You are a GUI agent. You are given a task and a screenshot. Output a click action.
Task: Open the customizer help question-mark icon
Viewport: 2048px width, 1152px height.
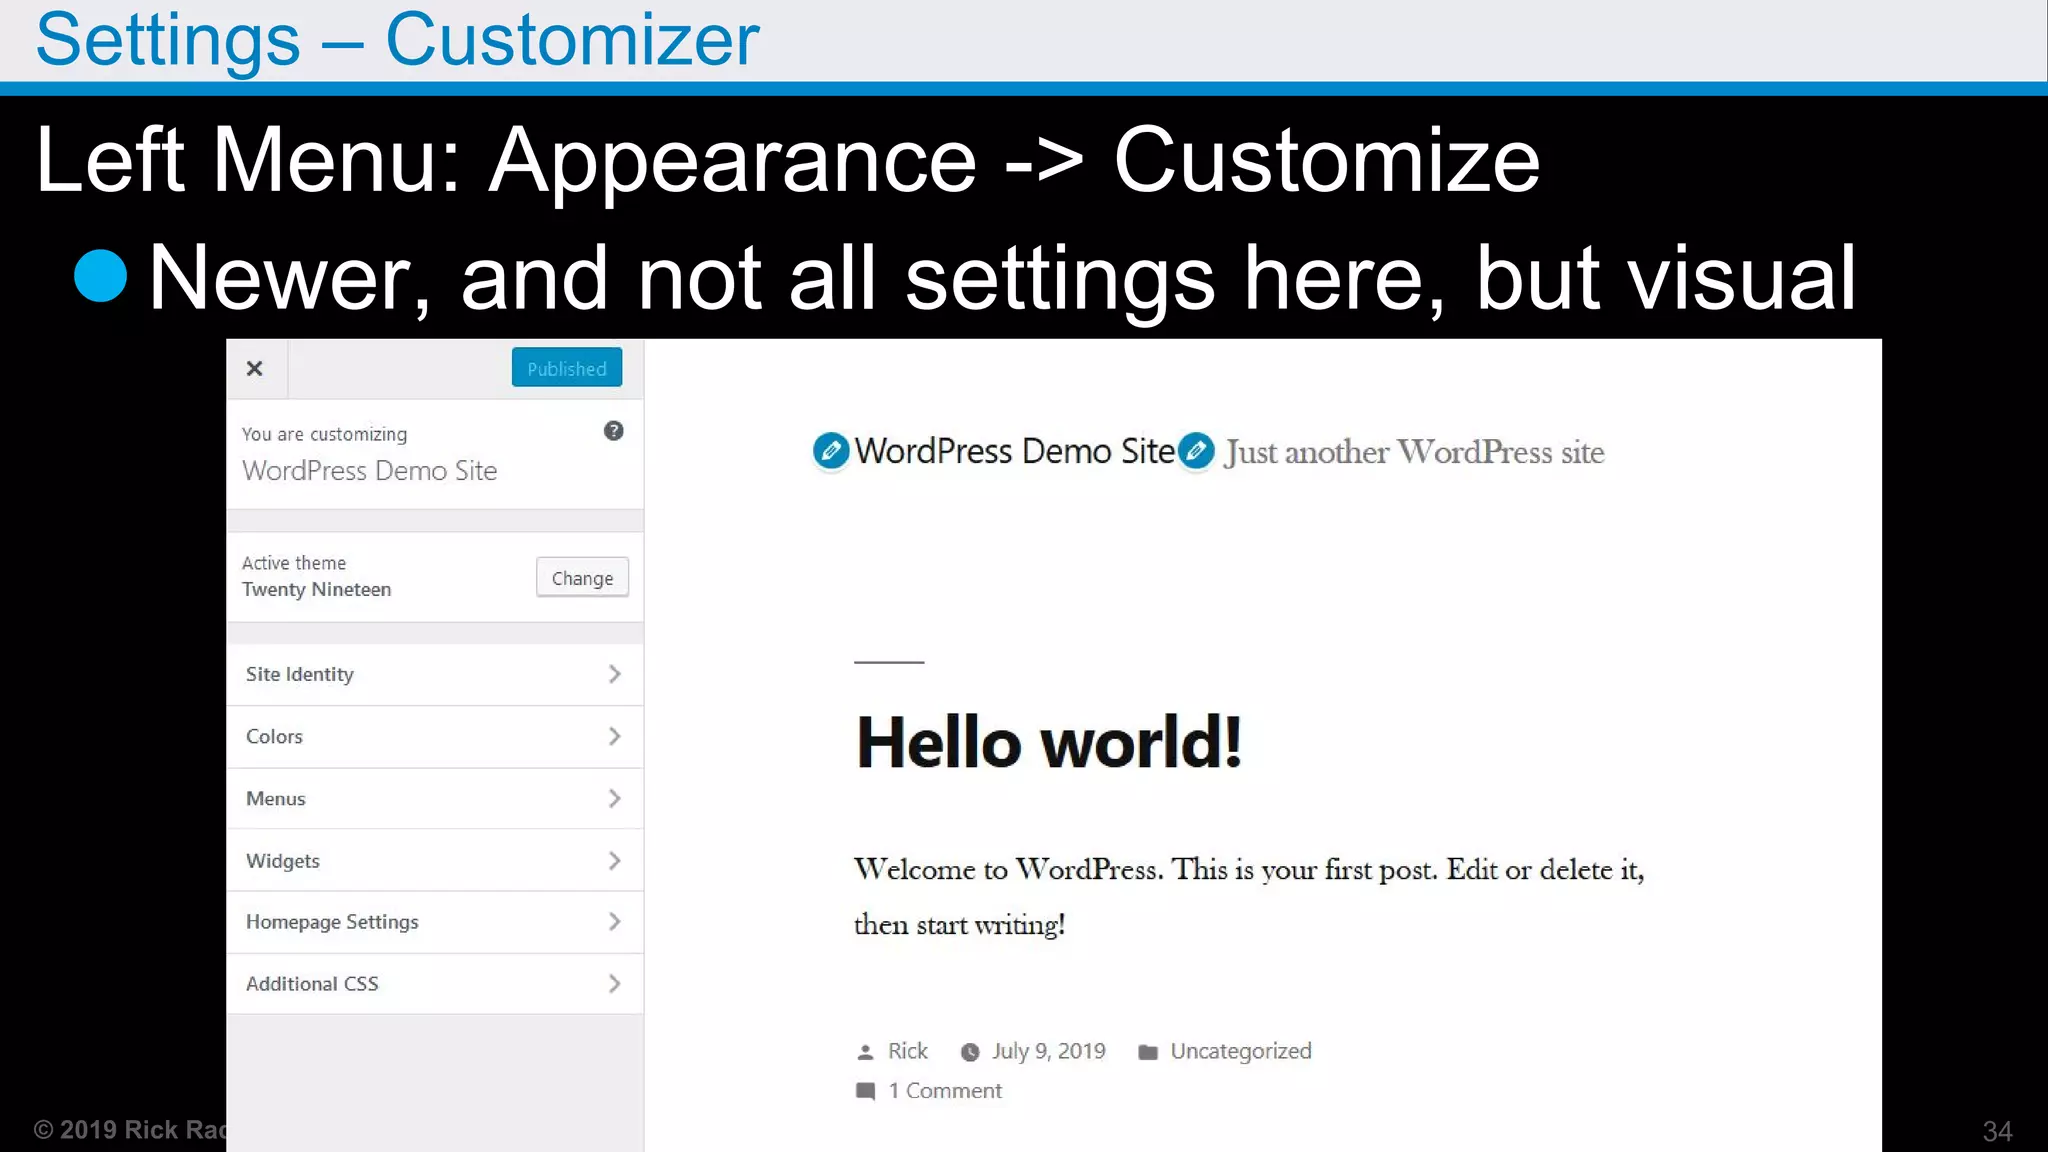click(614, 431)
